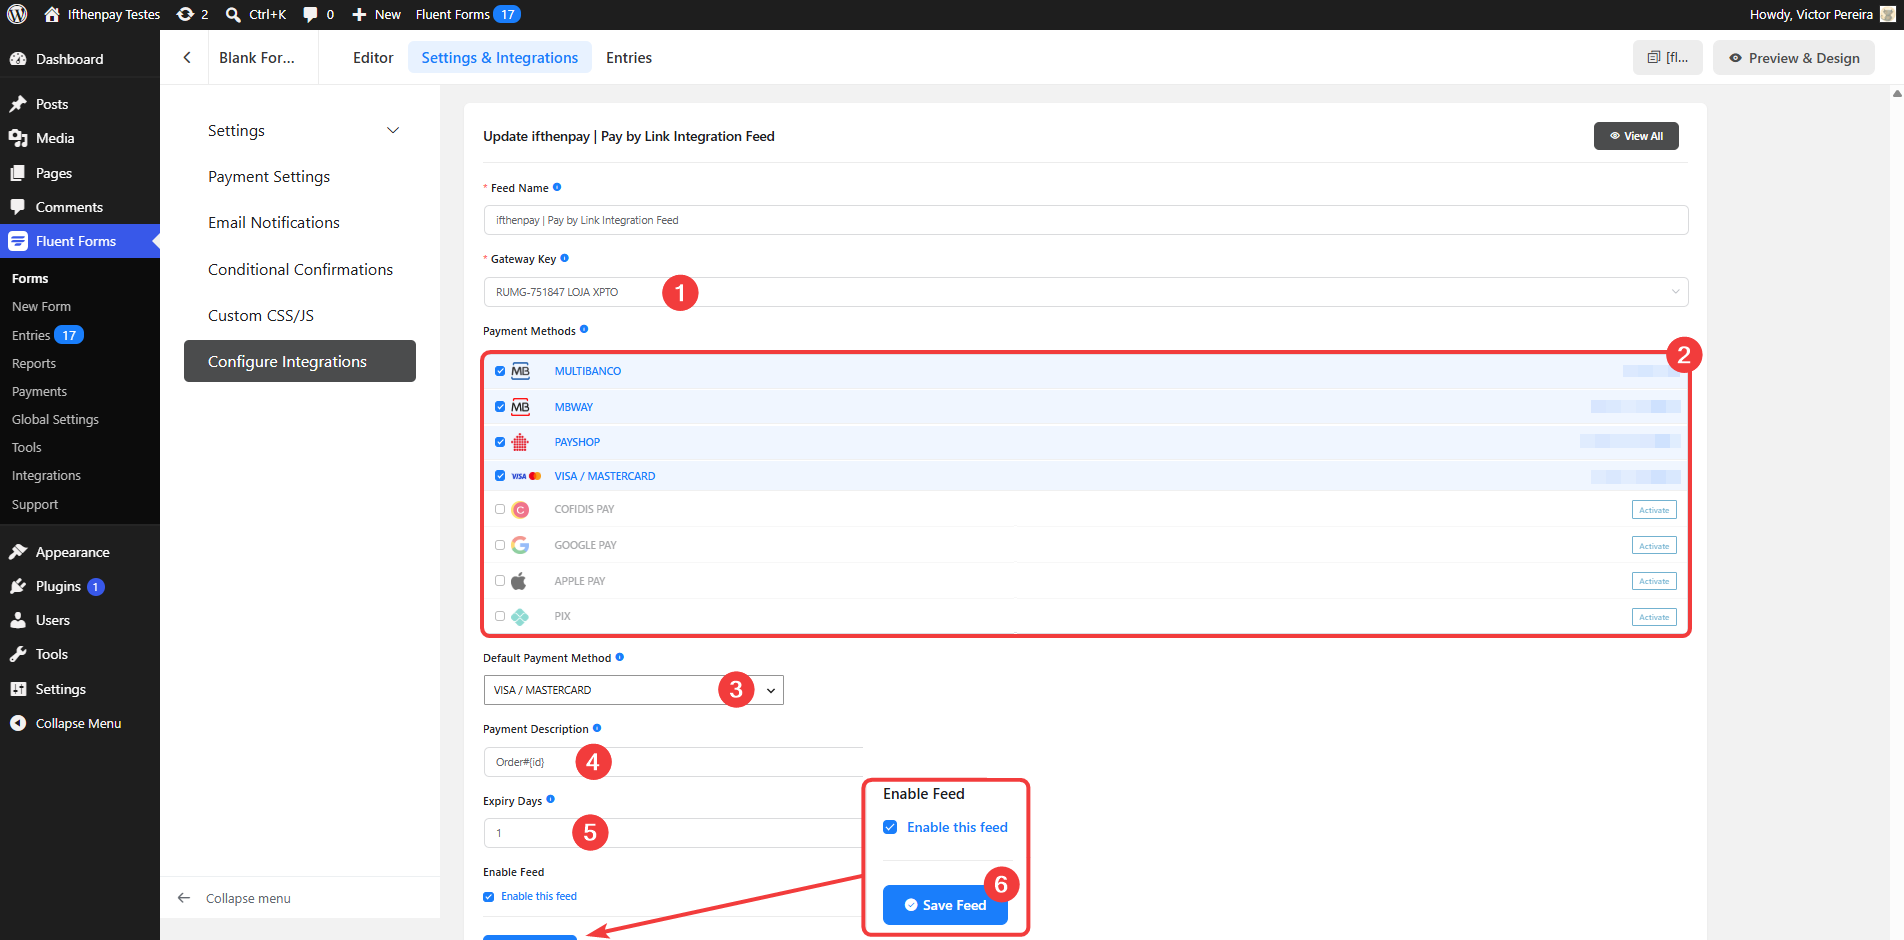Open Payment Settings in sidebar
The height and width of the screenshot is (940, 1904).
click(269, 177)
